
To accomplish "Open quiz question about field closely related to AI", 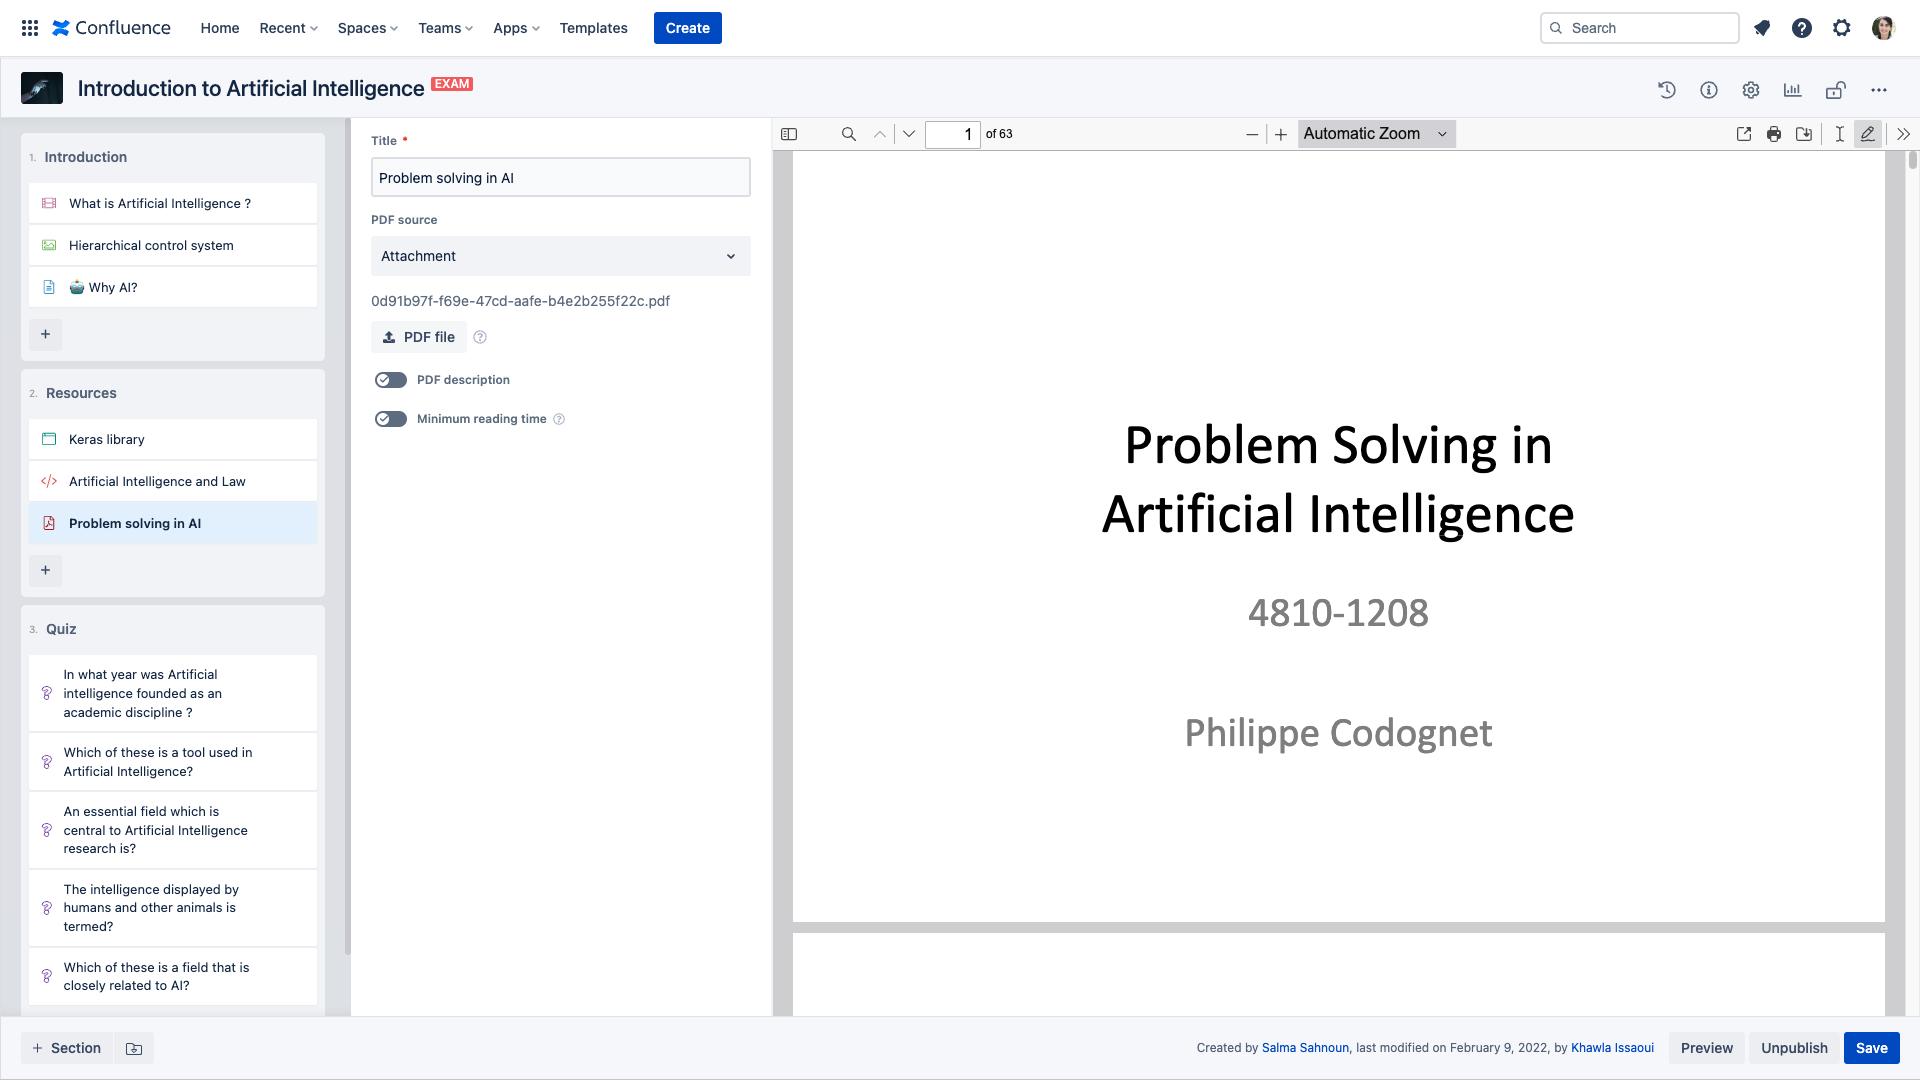I will tap(173, 976).
